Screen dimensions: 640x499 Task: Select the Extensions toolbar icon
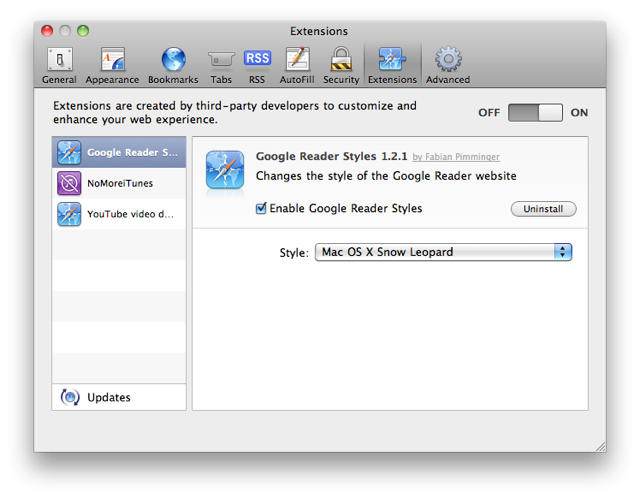(x=392, y=65)
